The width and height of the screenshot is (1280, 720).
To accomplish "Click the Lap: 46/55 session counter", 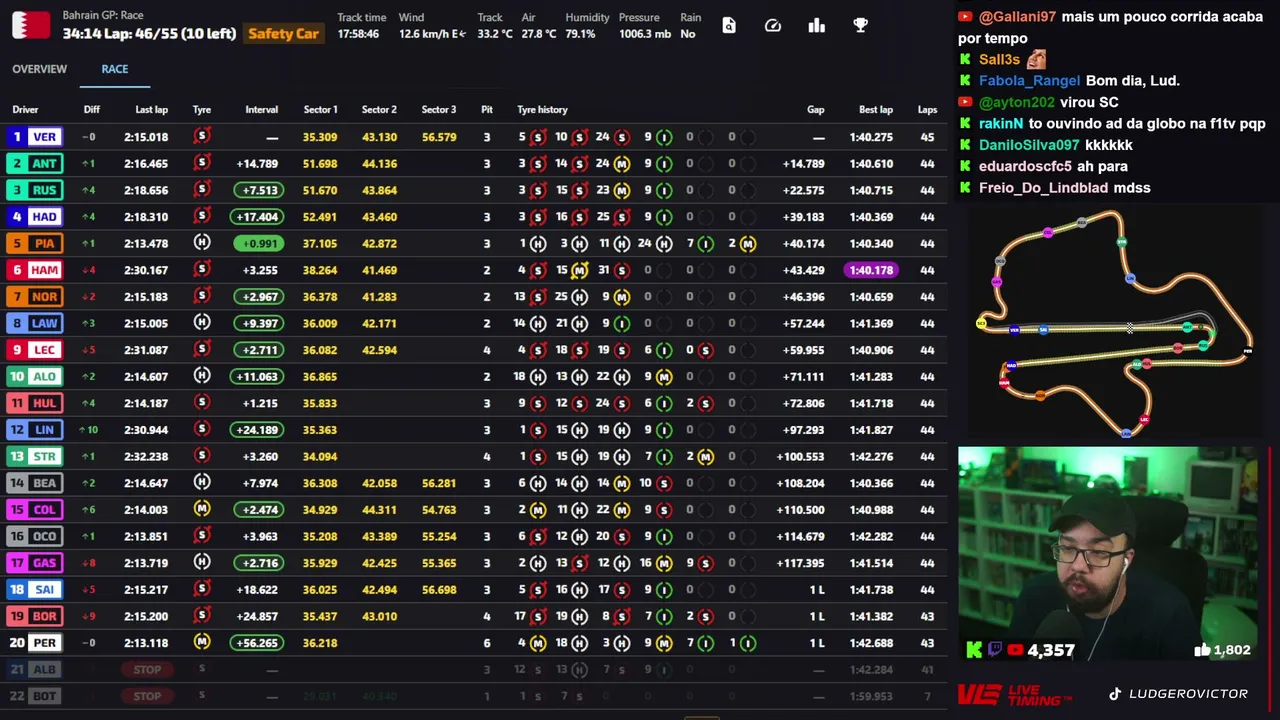I will pyautogui.click(x=169, y=34).
